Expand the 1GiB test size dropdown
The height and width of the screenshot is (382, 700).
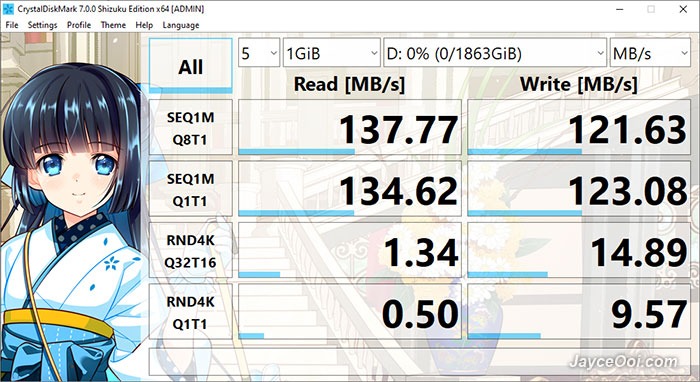(x=332, y=53)
